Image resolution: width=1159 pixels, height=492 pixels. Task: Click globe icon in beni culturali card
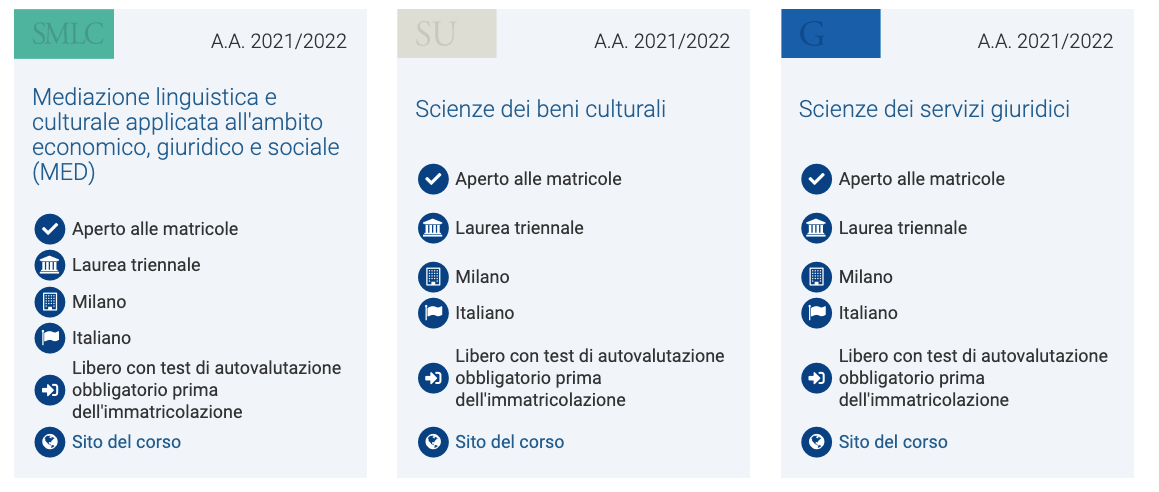(x=433, y=442)
